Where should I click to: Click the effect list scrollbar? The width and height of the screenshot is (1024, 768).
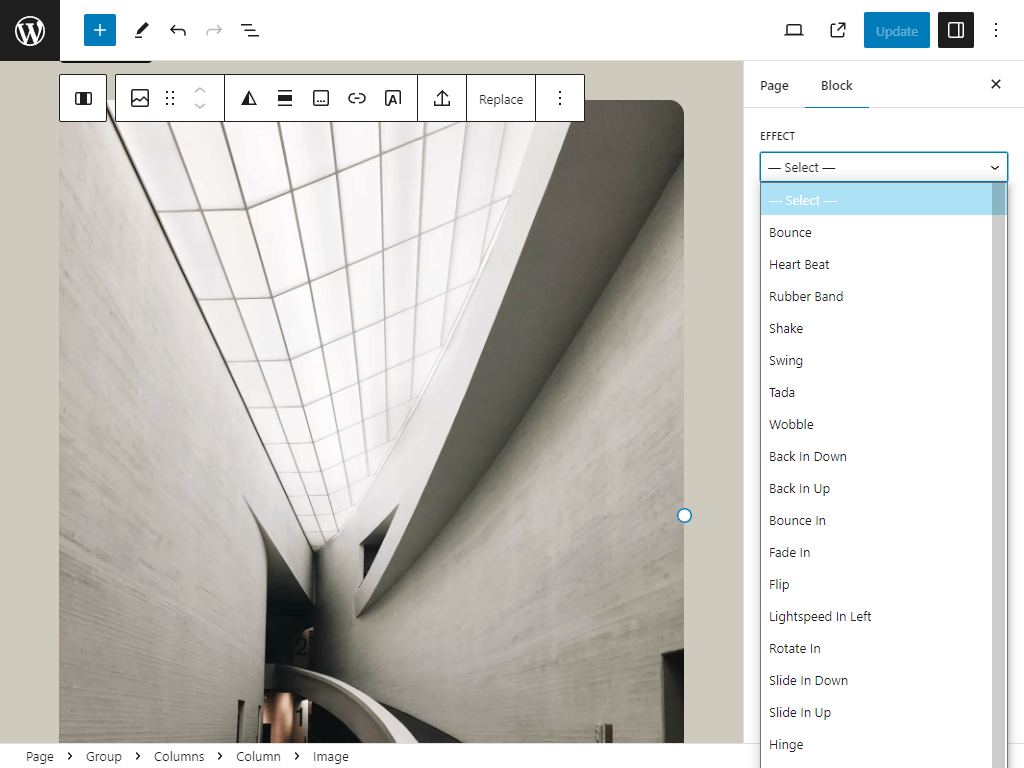[x=999, y=475]
